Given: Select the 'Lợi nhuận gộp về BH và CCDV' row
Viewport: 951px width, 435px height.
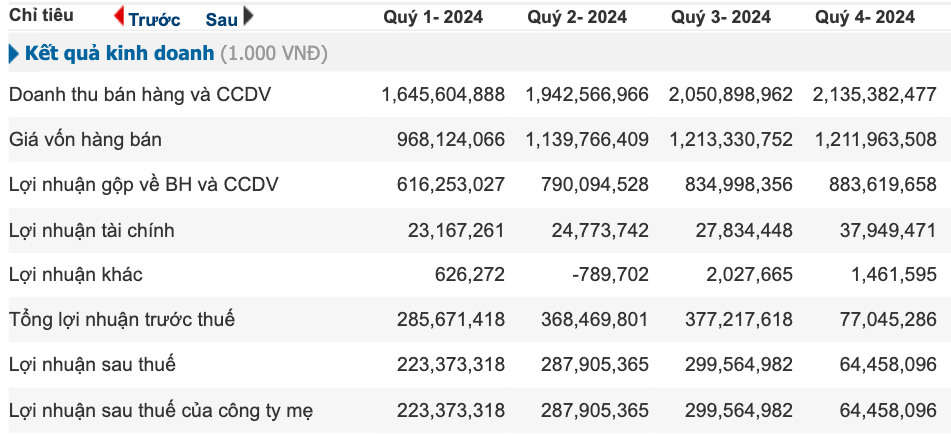Looking at the screenshot, I should click(144, 185).
